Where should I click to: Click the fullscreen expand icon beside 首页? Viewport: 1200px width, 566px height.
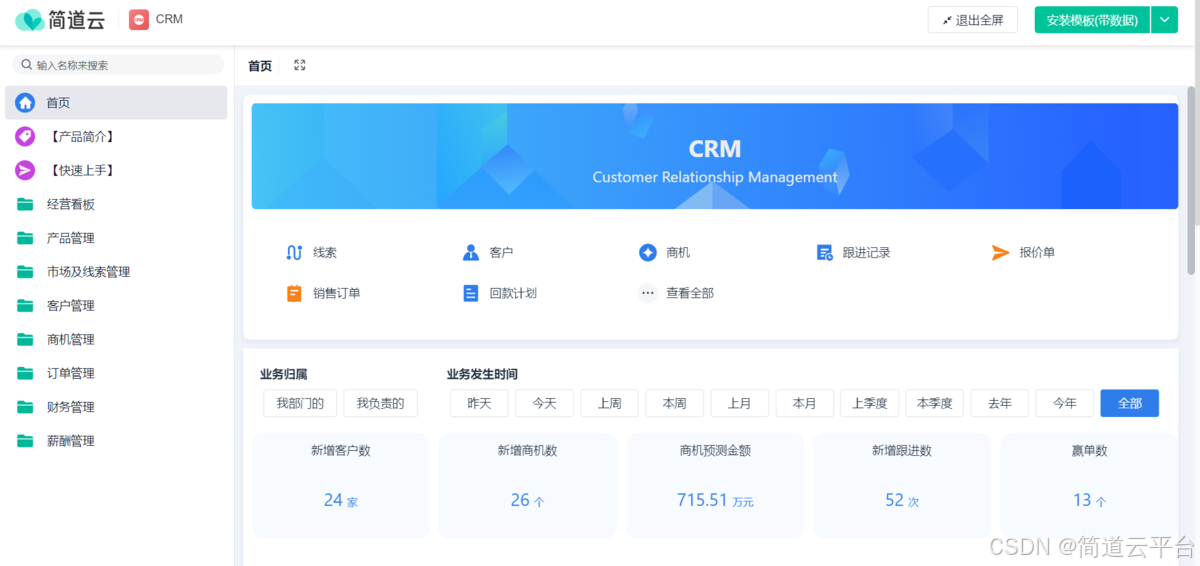300,65
